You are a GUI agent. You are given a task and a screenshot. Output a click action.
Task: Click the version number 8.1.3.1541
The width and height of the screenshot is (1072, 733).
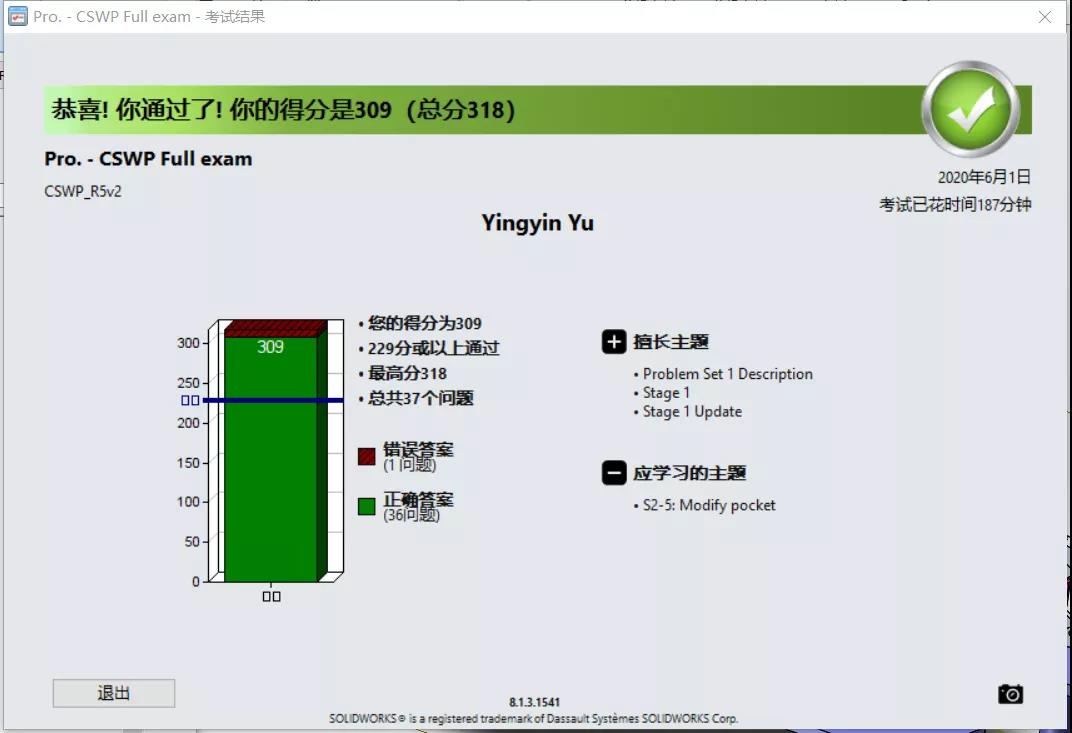(534, 703)
